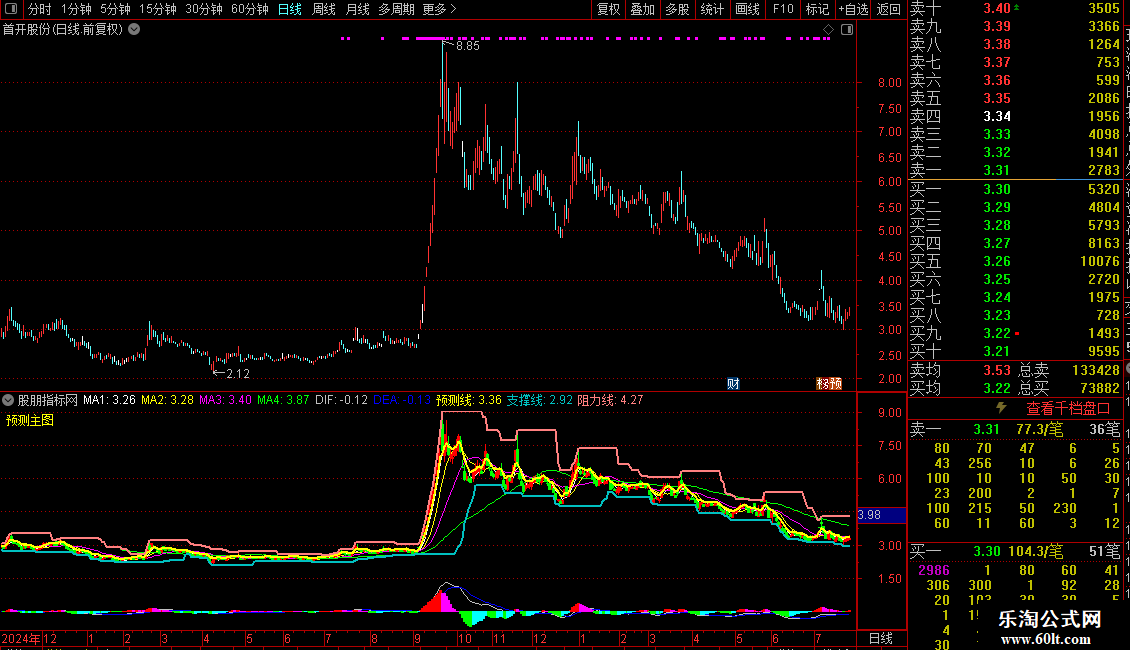
Task: Click 预测线: 3.36 indicator value
Action: 468,400
